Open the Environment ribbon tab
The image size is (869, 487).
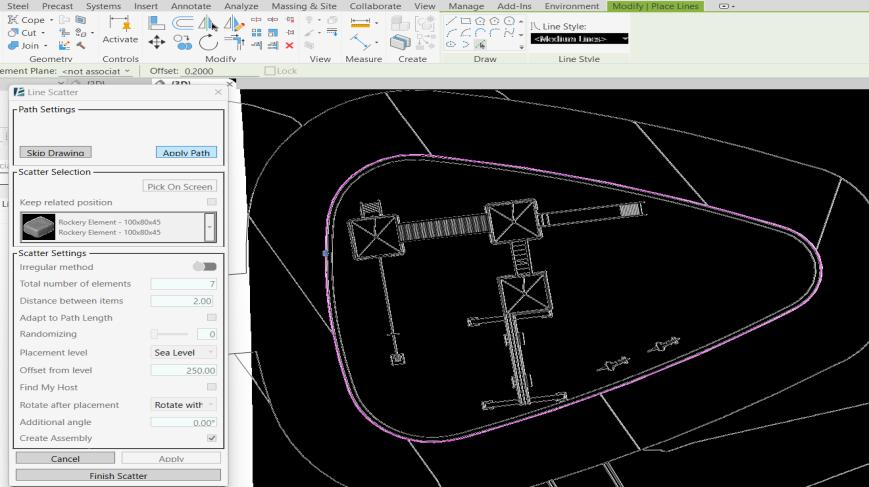click(572, 6)
